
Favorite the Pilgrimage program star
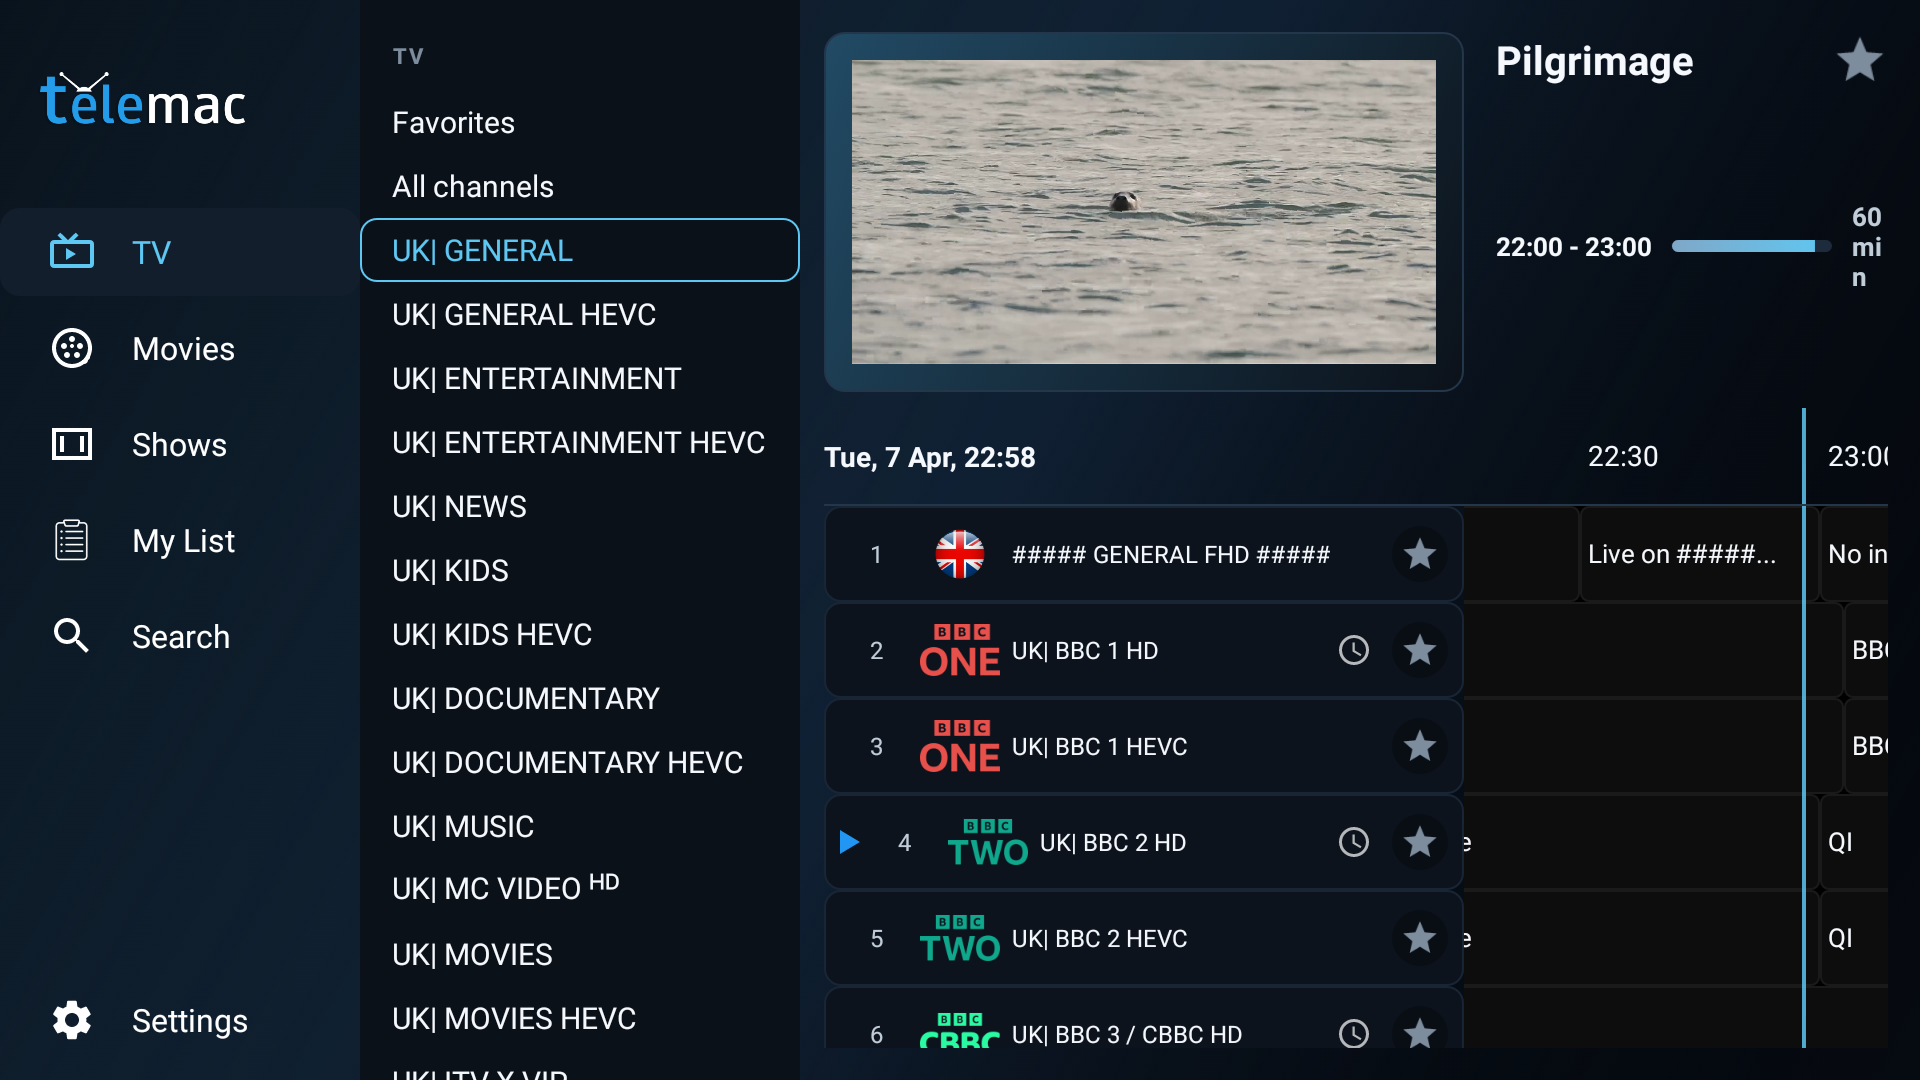pyautogui.click(x=1859, y=61)
